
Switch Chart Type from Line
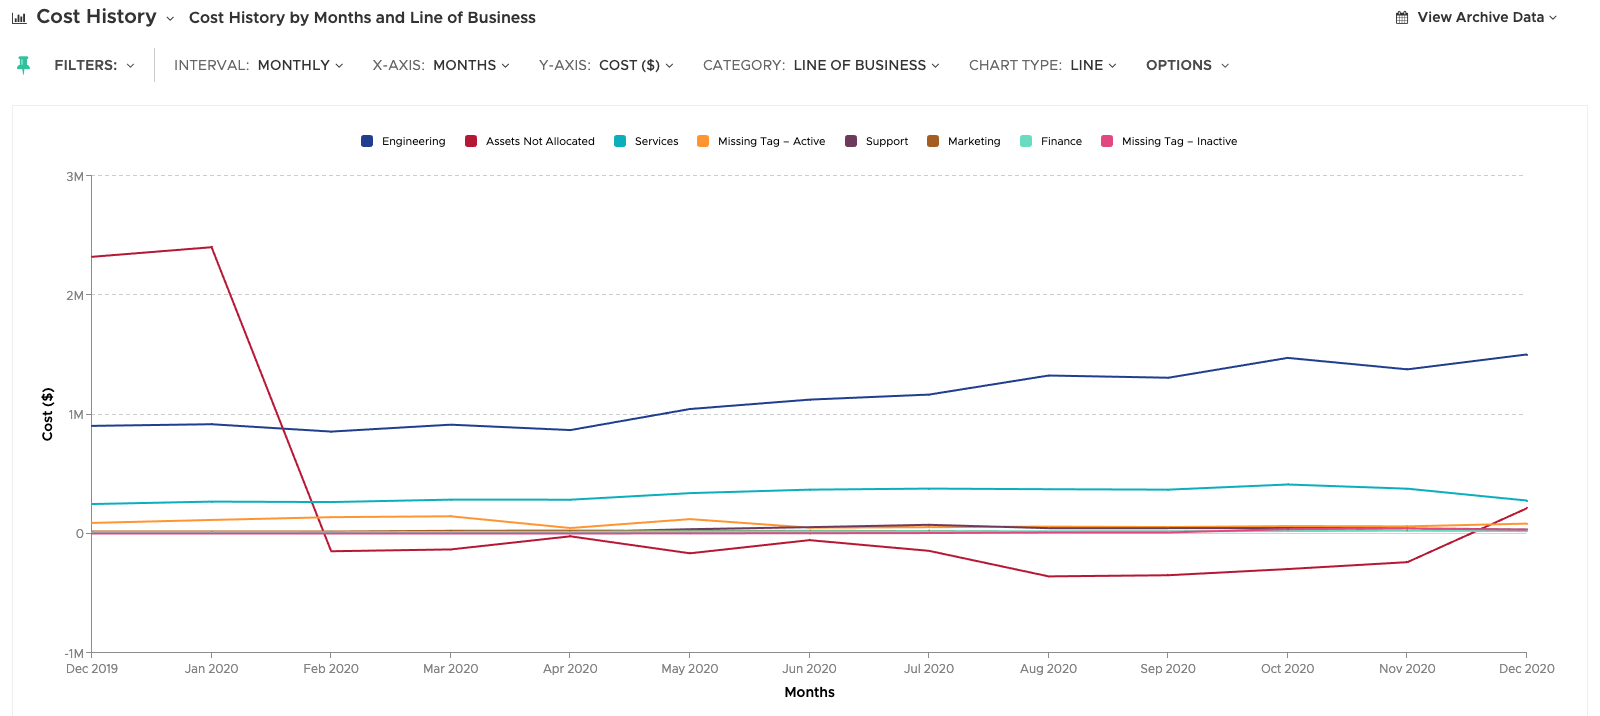[x=1092, y=65]
